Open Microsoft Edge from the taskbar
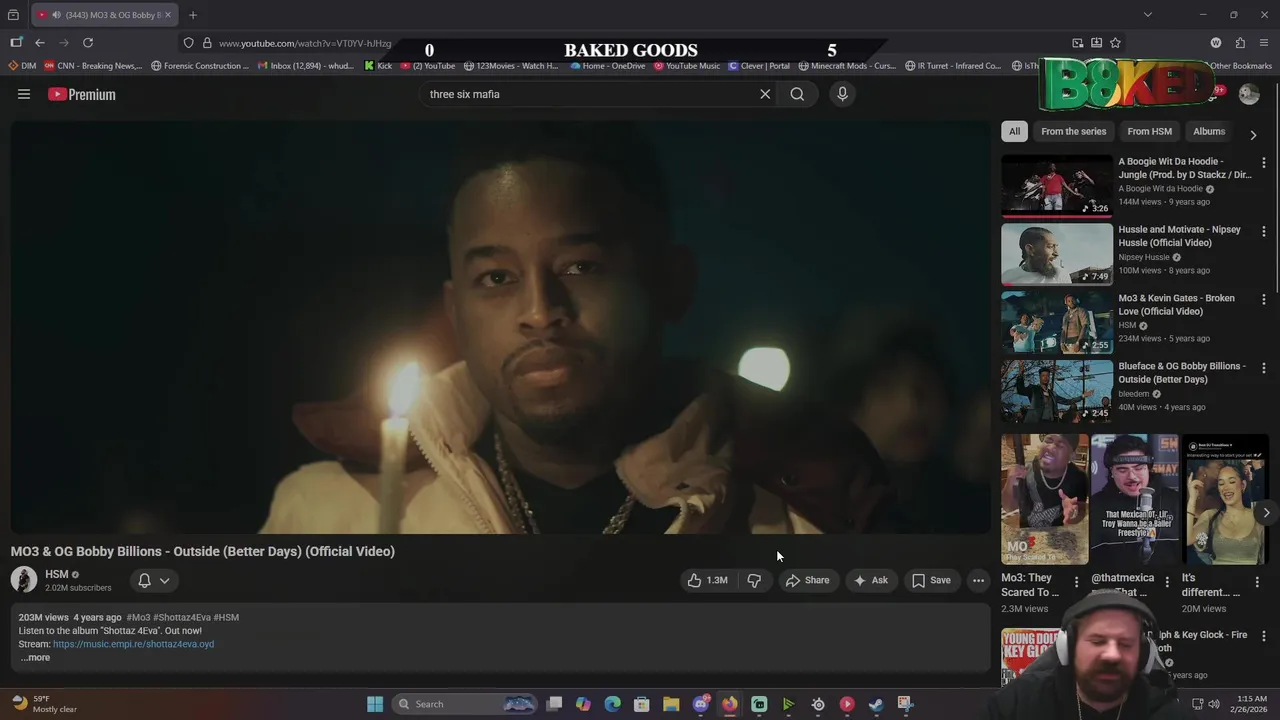Screen dimensions: 1280x720 pyautogui.click(x=613, y=704)
